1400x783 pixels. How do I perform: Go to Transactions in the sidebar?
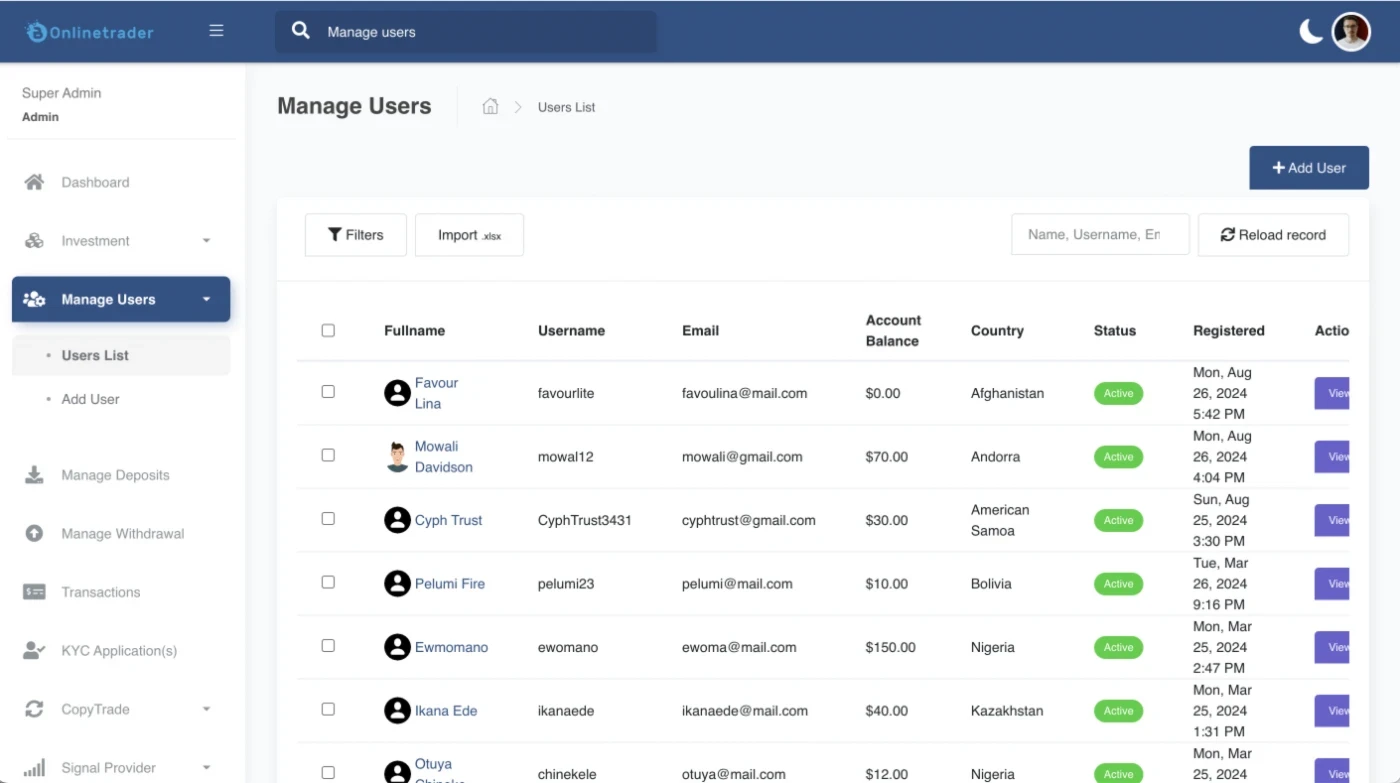[x=100, y=592]
